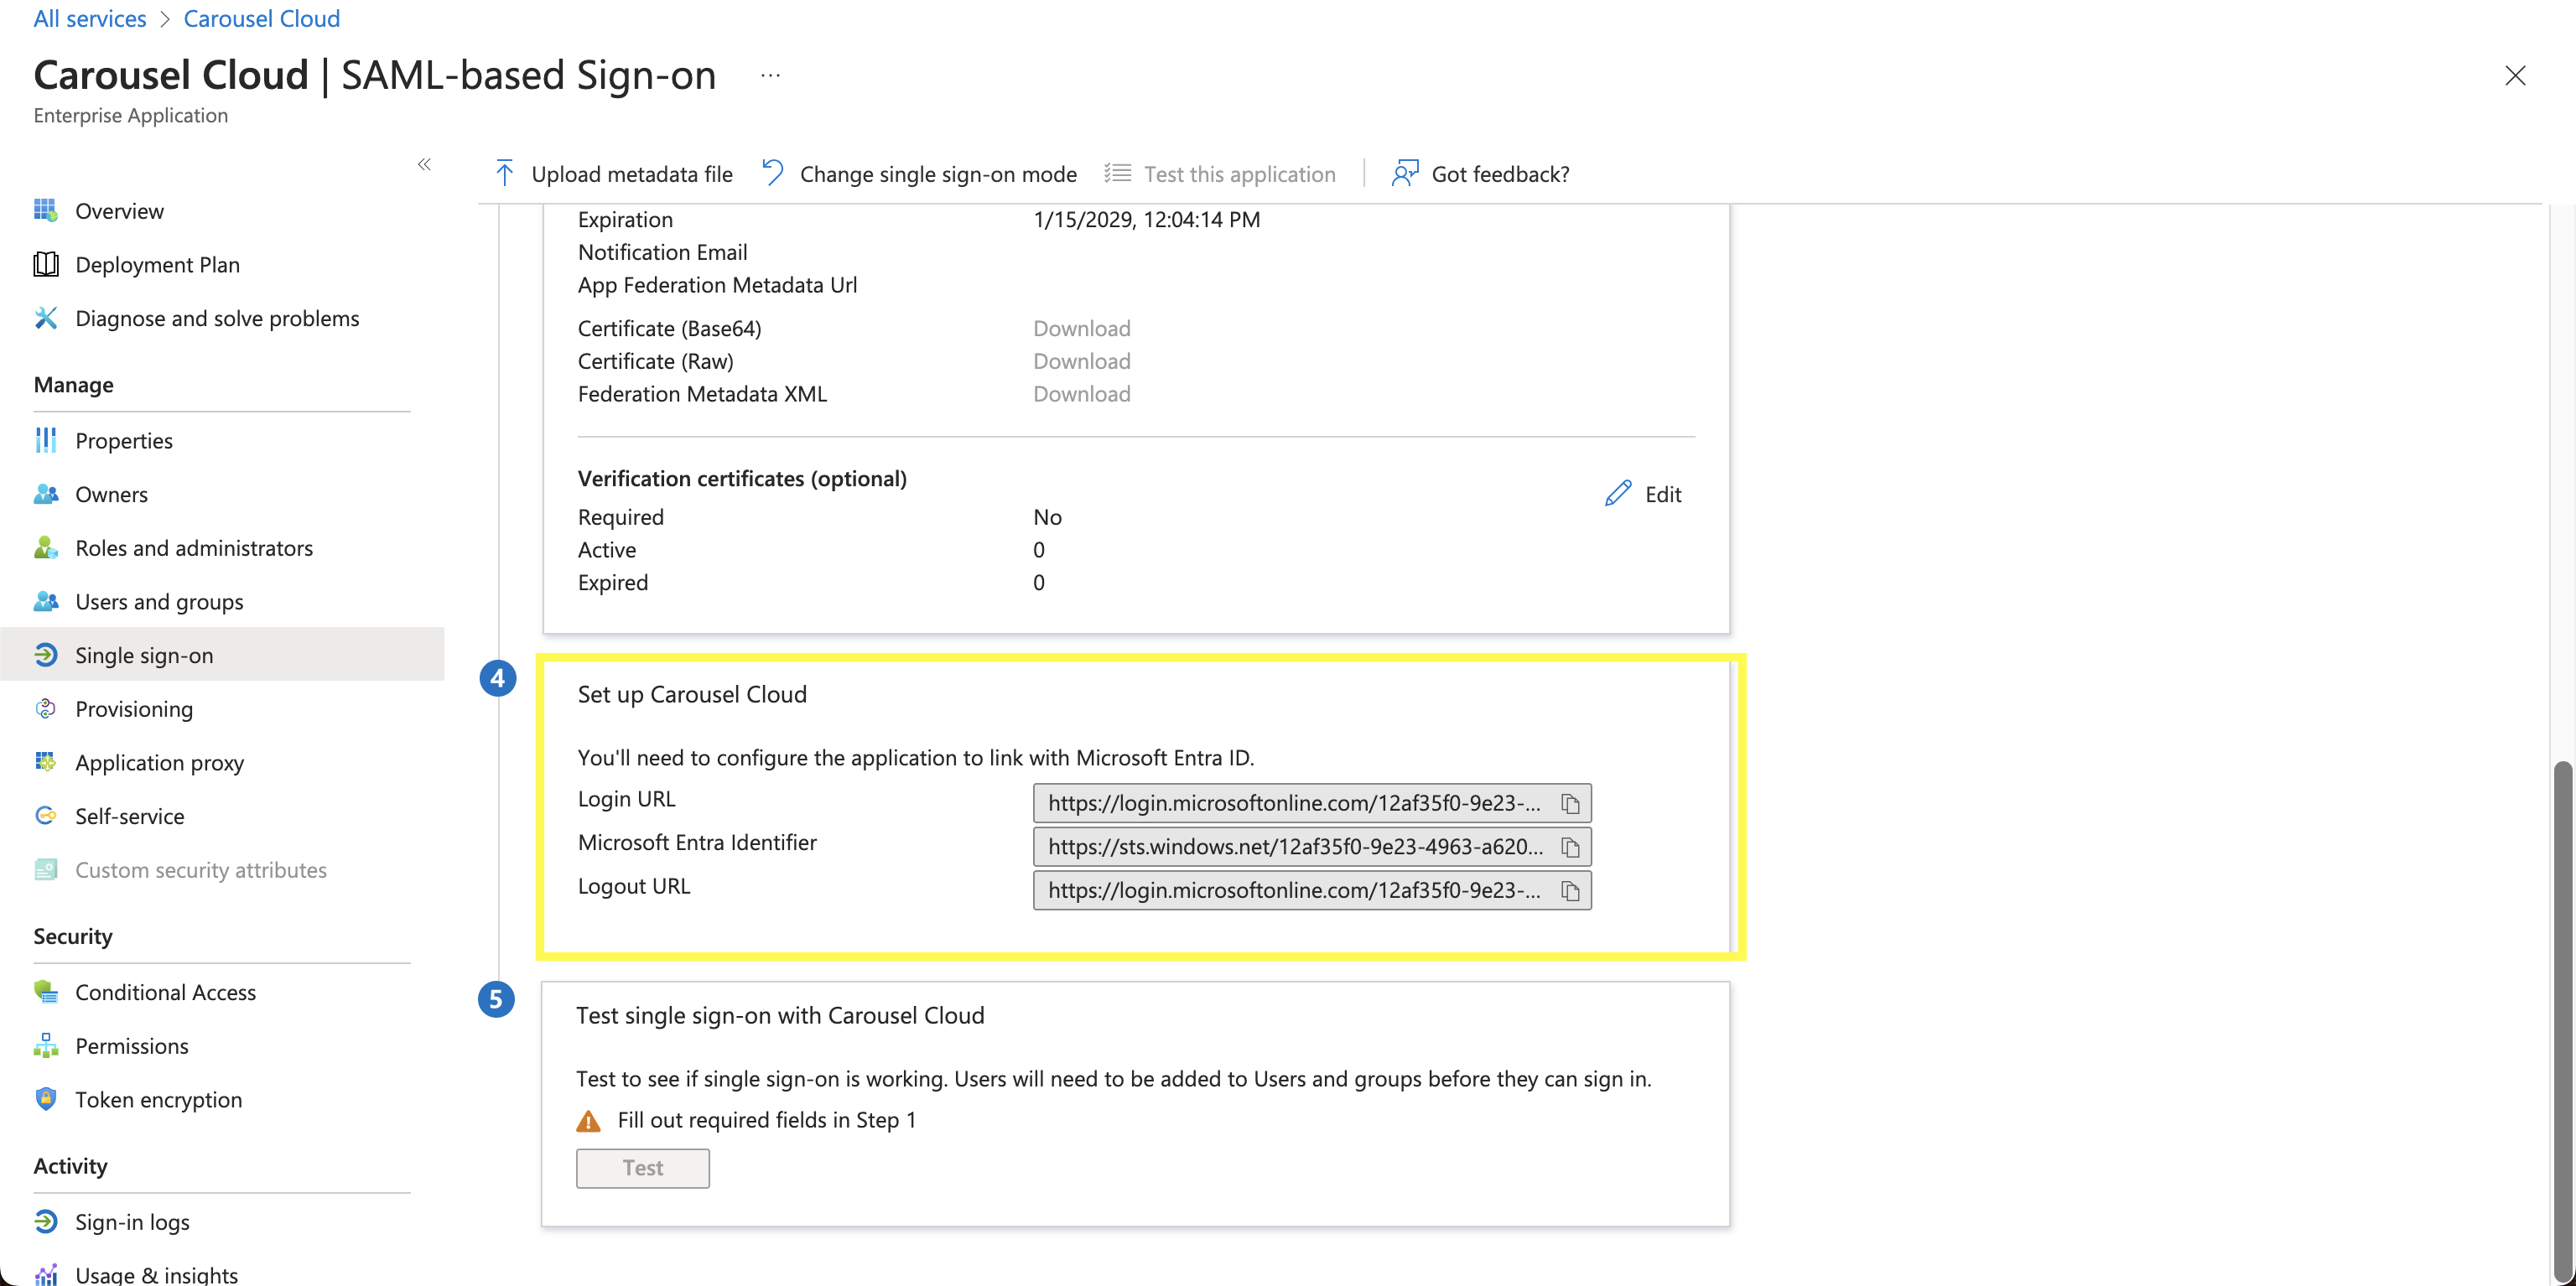Open Users and groups

158,601
